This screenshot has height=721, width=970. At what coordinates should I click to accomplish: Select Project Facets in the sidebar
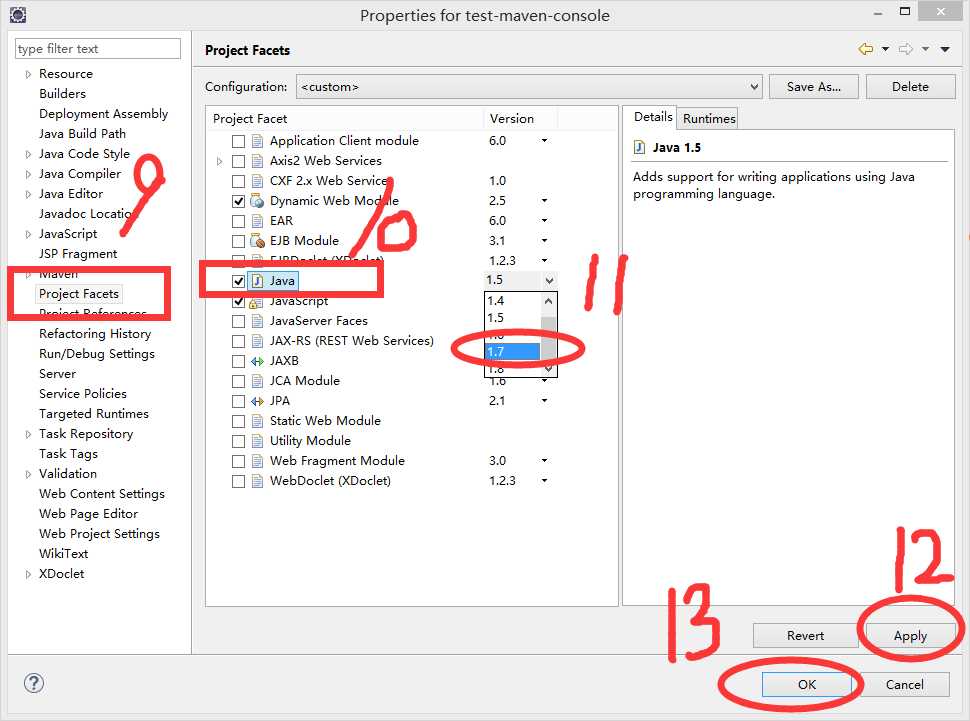79,293
